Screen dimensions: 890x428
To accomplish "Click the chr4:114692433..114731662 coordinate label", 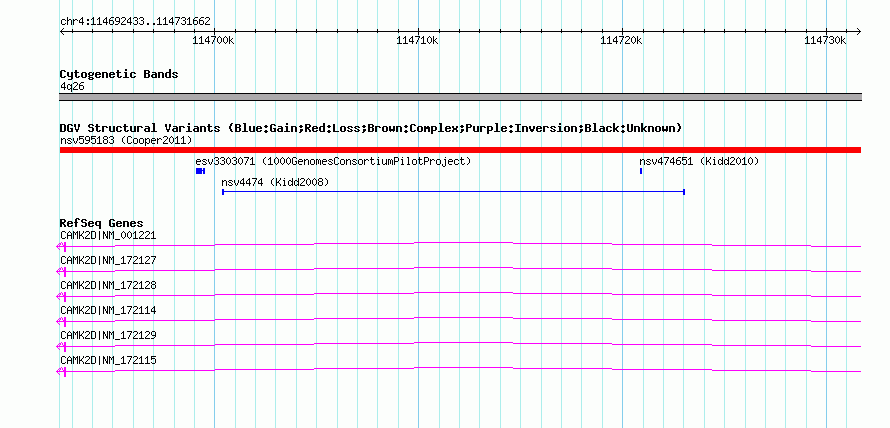I will [135, 22].
